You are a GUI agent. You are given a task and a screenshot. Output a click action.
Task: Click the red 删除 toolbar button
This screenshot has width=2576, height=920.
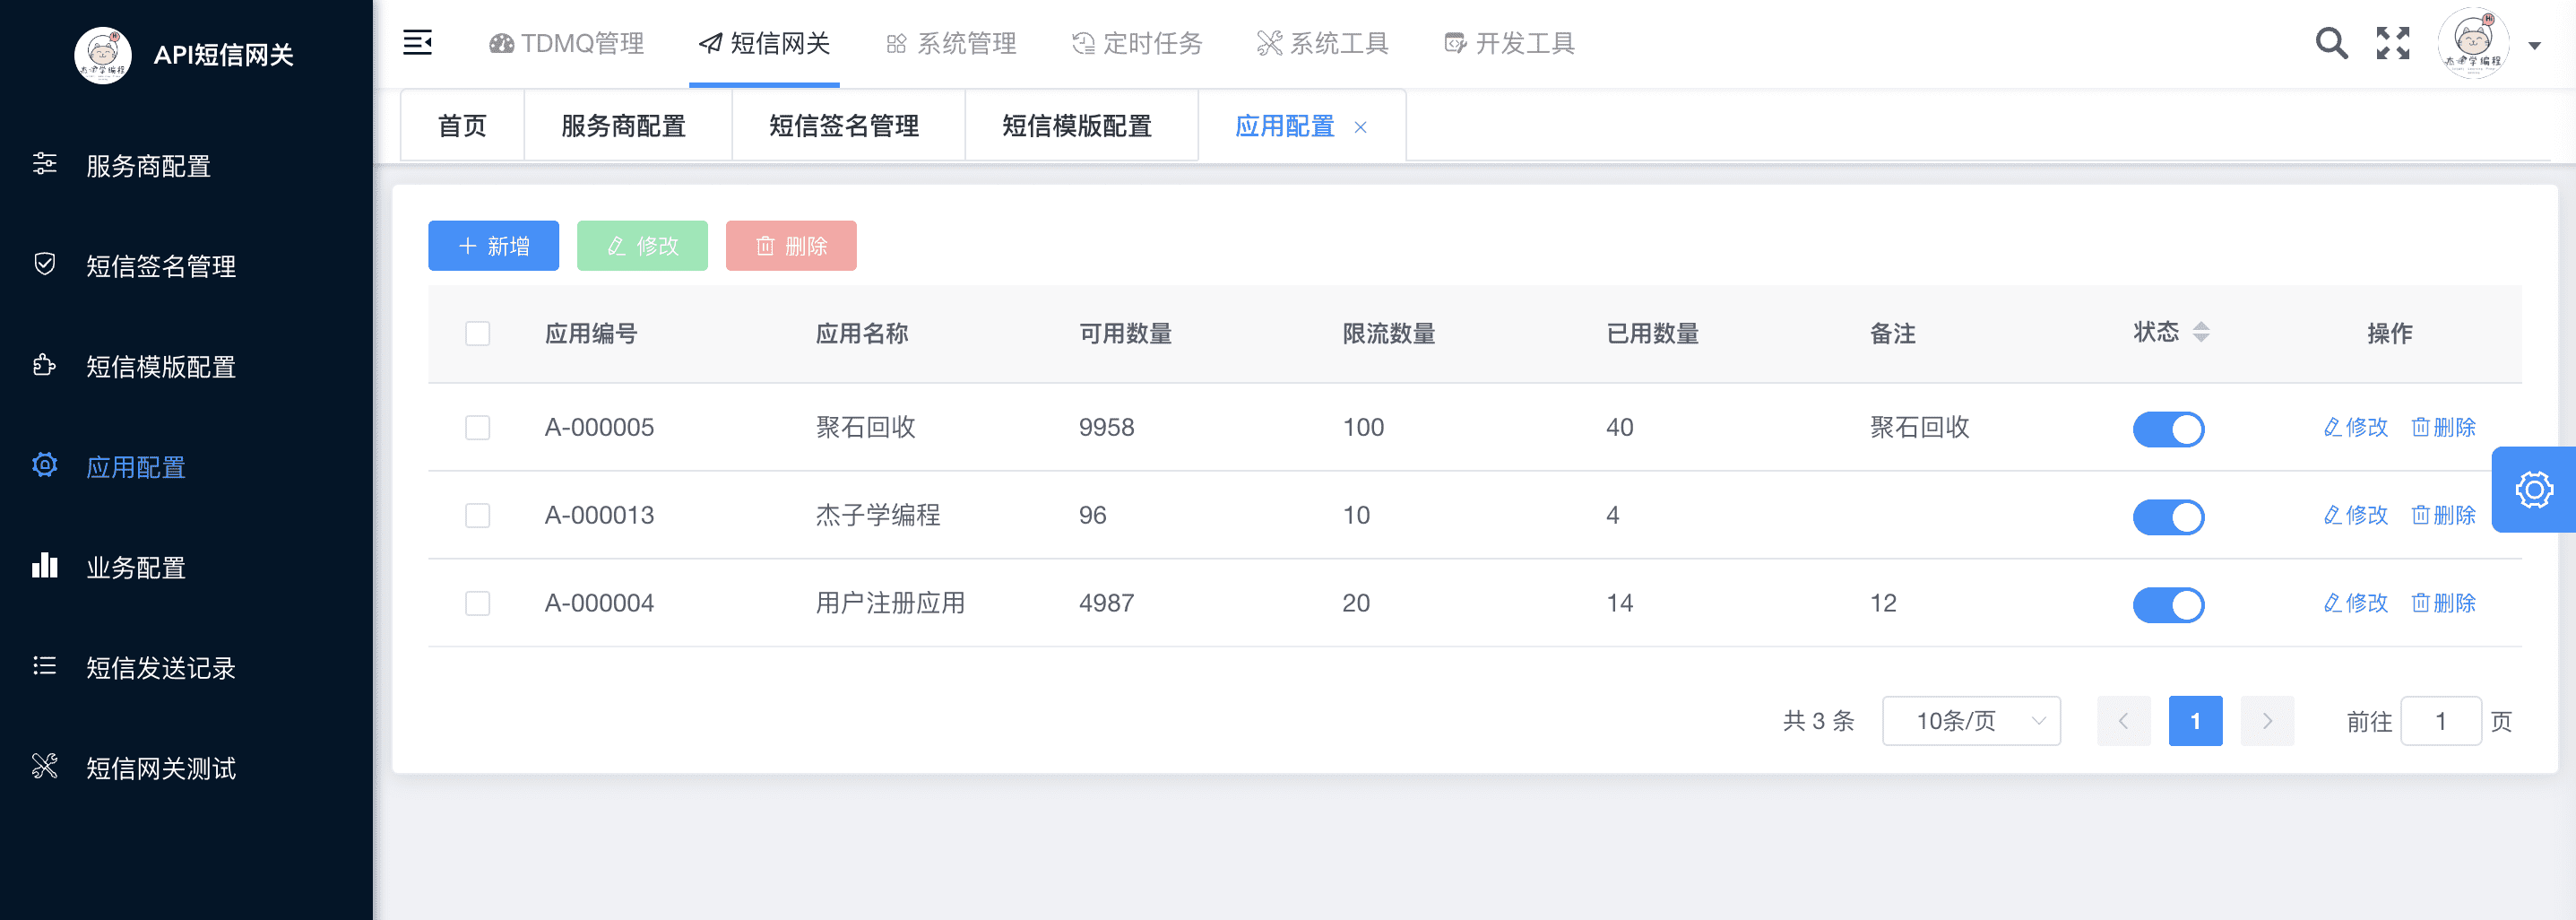tap(791, 246)
